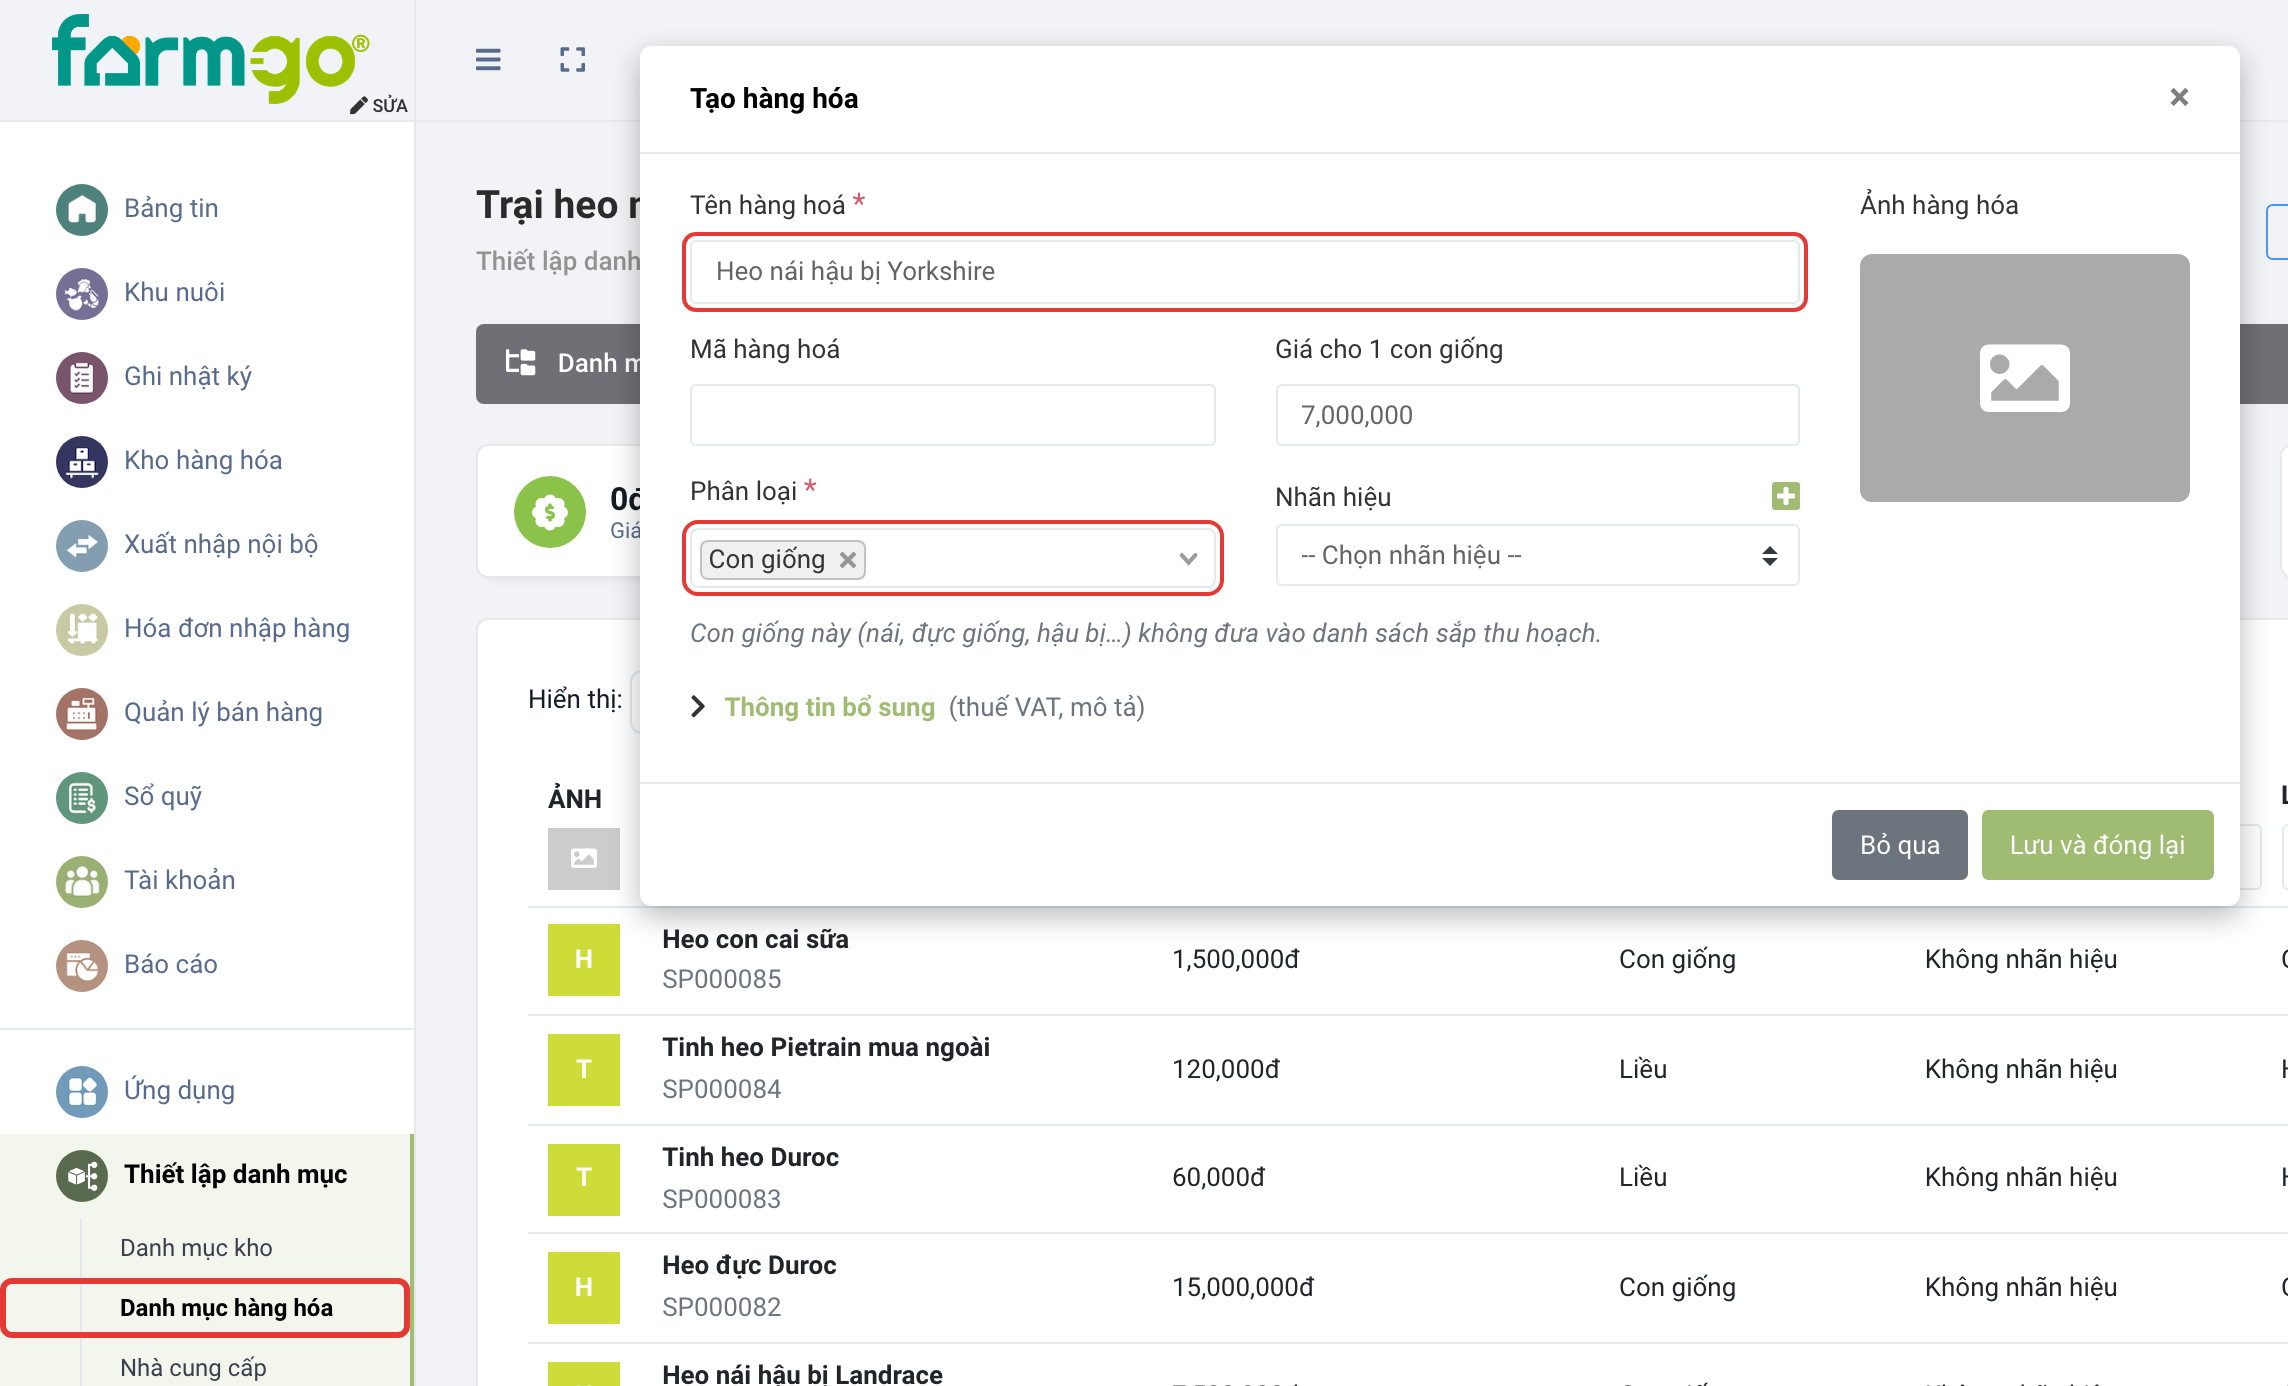Close the Tạo hàng hóa dialog
Viewport: 2288px width, 1386px height.
[2179, 97]
